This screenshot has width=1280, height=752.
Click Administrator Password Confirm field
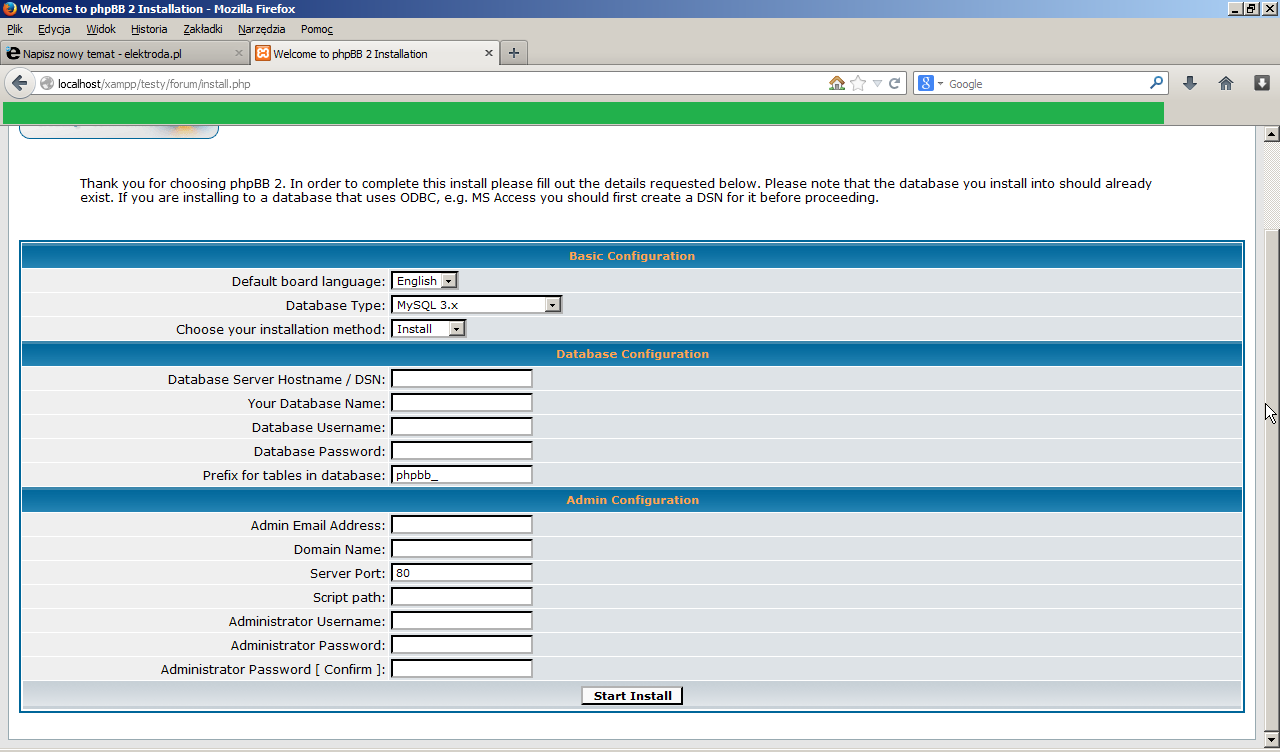462,669
